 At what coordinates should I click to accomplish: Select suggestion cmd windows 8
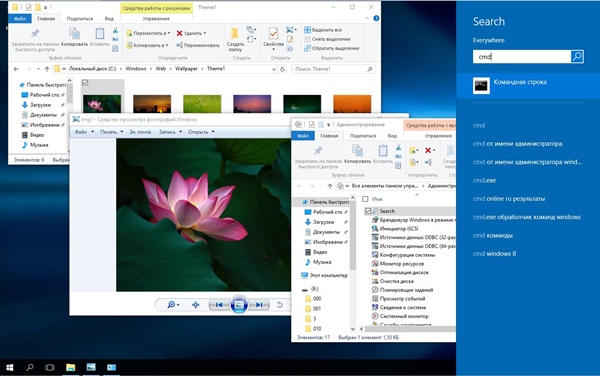494,254
